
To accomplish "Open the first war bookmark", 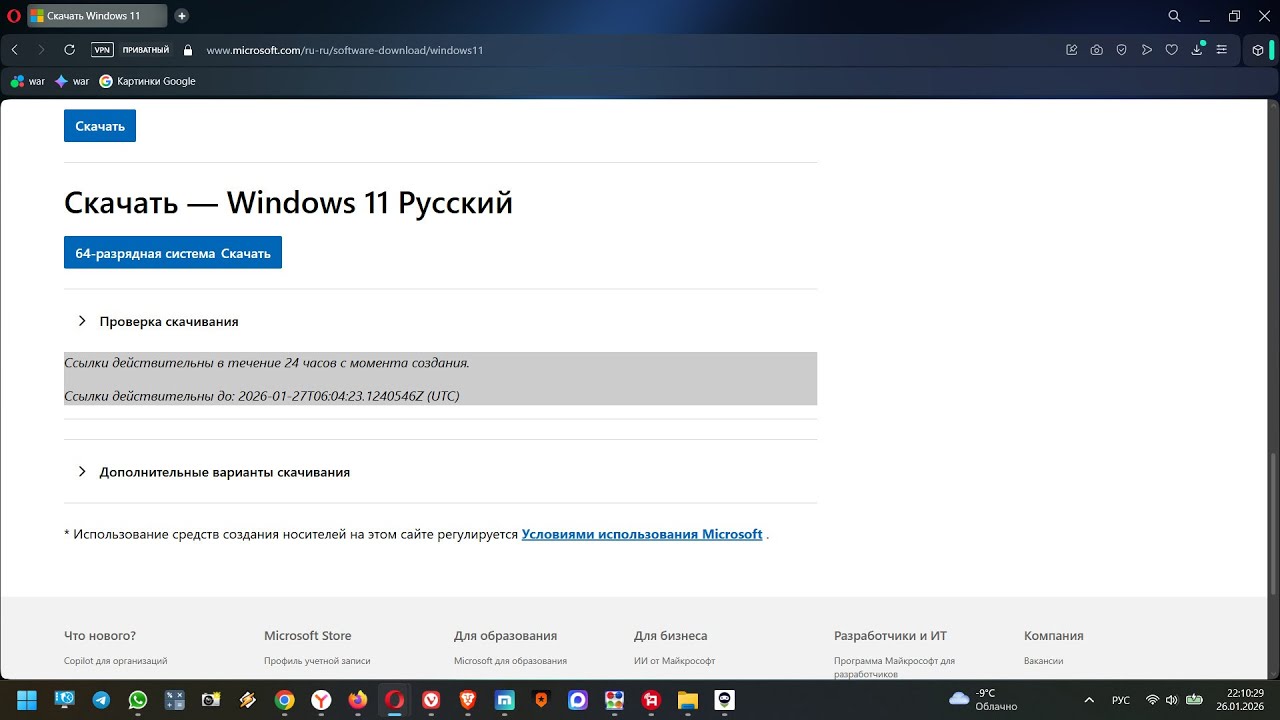I will [28, 81].
